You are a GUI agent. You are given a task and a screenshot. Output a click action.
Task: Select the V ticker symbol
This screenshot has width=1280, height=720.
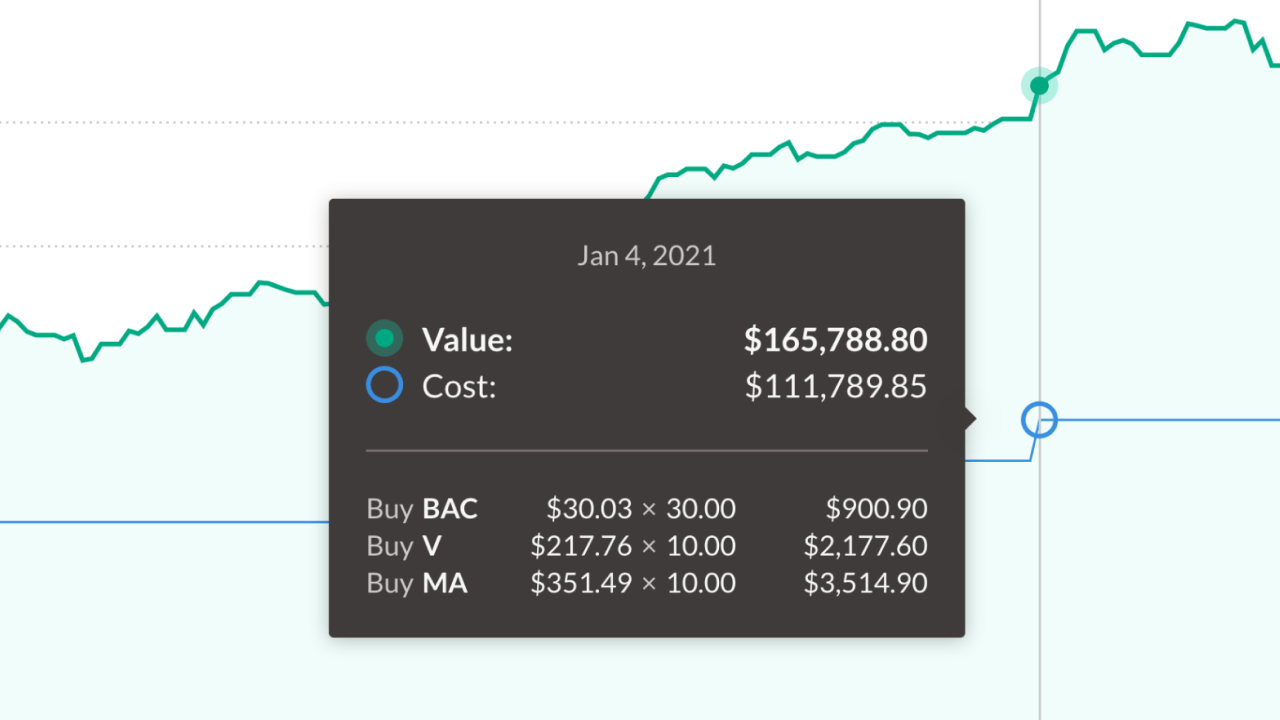click(432, 546)
